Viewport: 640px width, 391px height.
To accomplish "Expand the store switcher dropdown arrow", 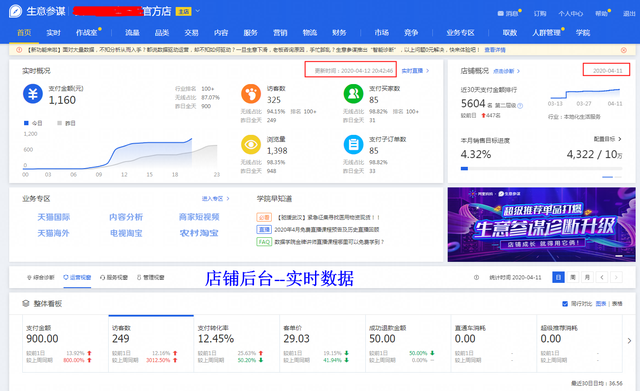I will [x=198, y=11].
